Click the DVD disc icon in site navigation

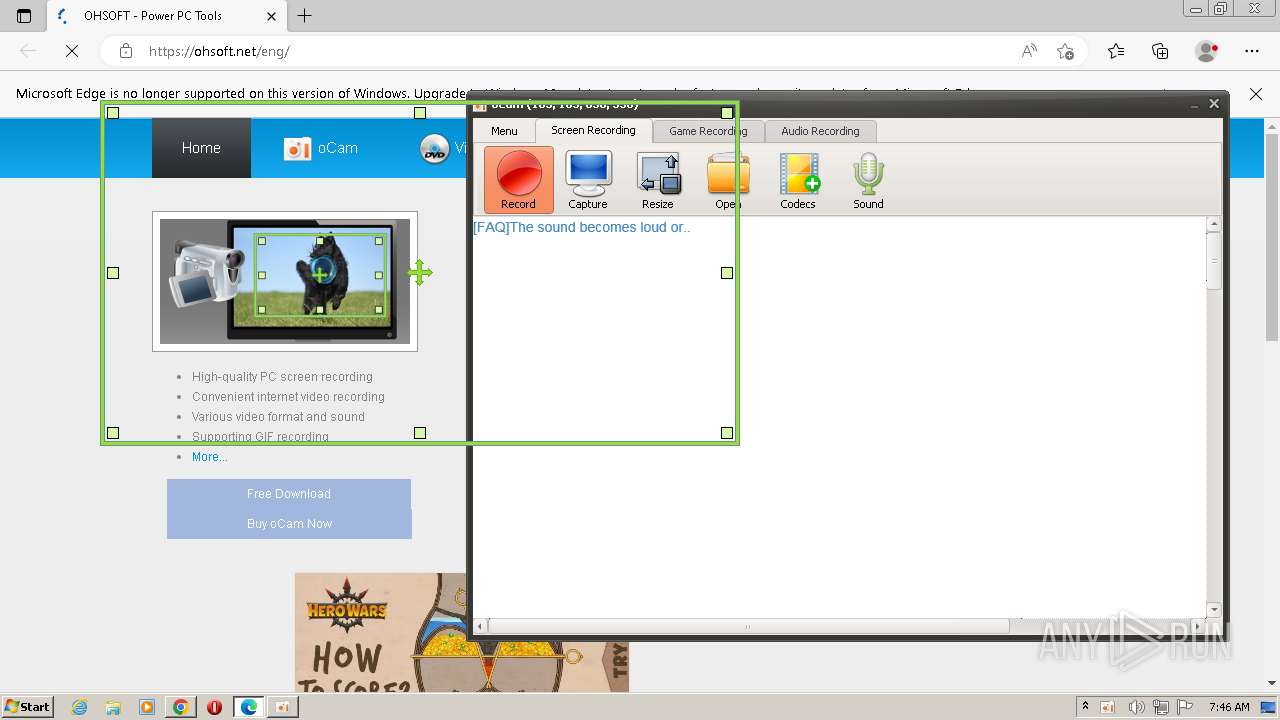tap(434, 149)
